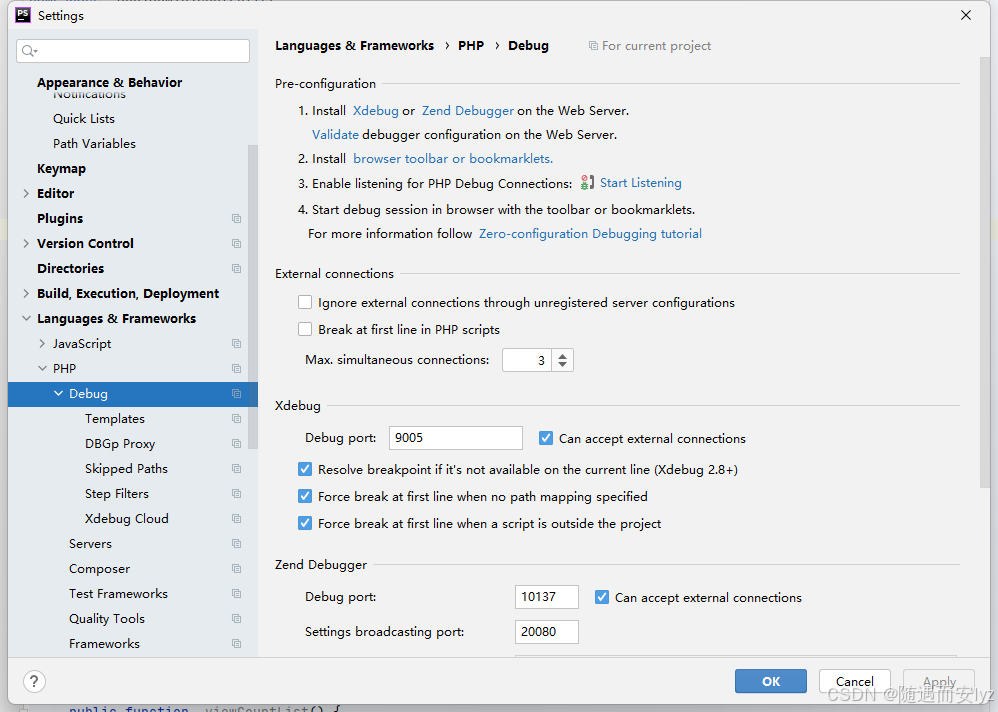Viewport: 998px width, 712px height.
Task: Increase max simultaneous connections with up arrow
Action: click(x=562, y=356)
